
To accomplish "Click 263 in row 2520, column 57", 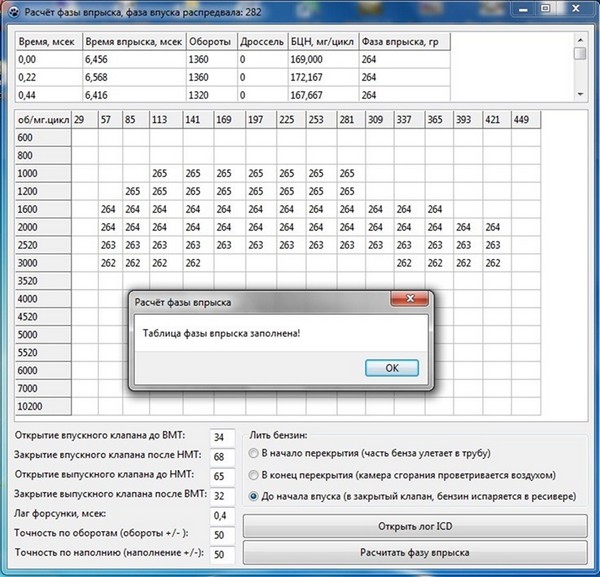I will pyautogui.click(x=110, y=245).
